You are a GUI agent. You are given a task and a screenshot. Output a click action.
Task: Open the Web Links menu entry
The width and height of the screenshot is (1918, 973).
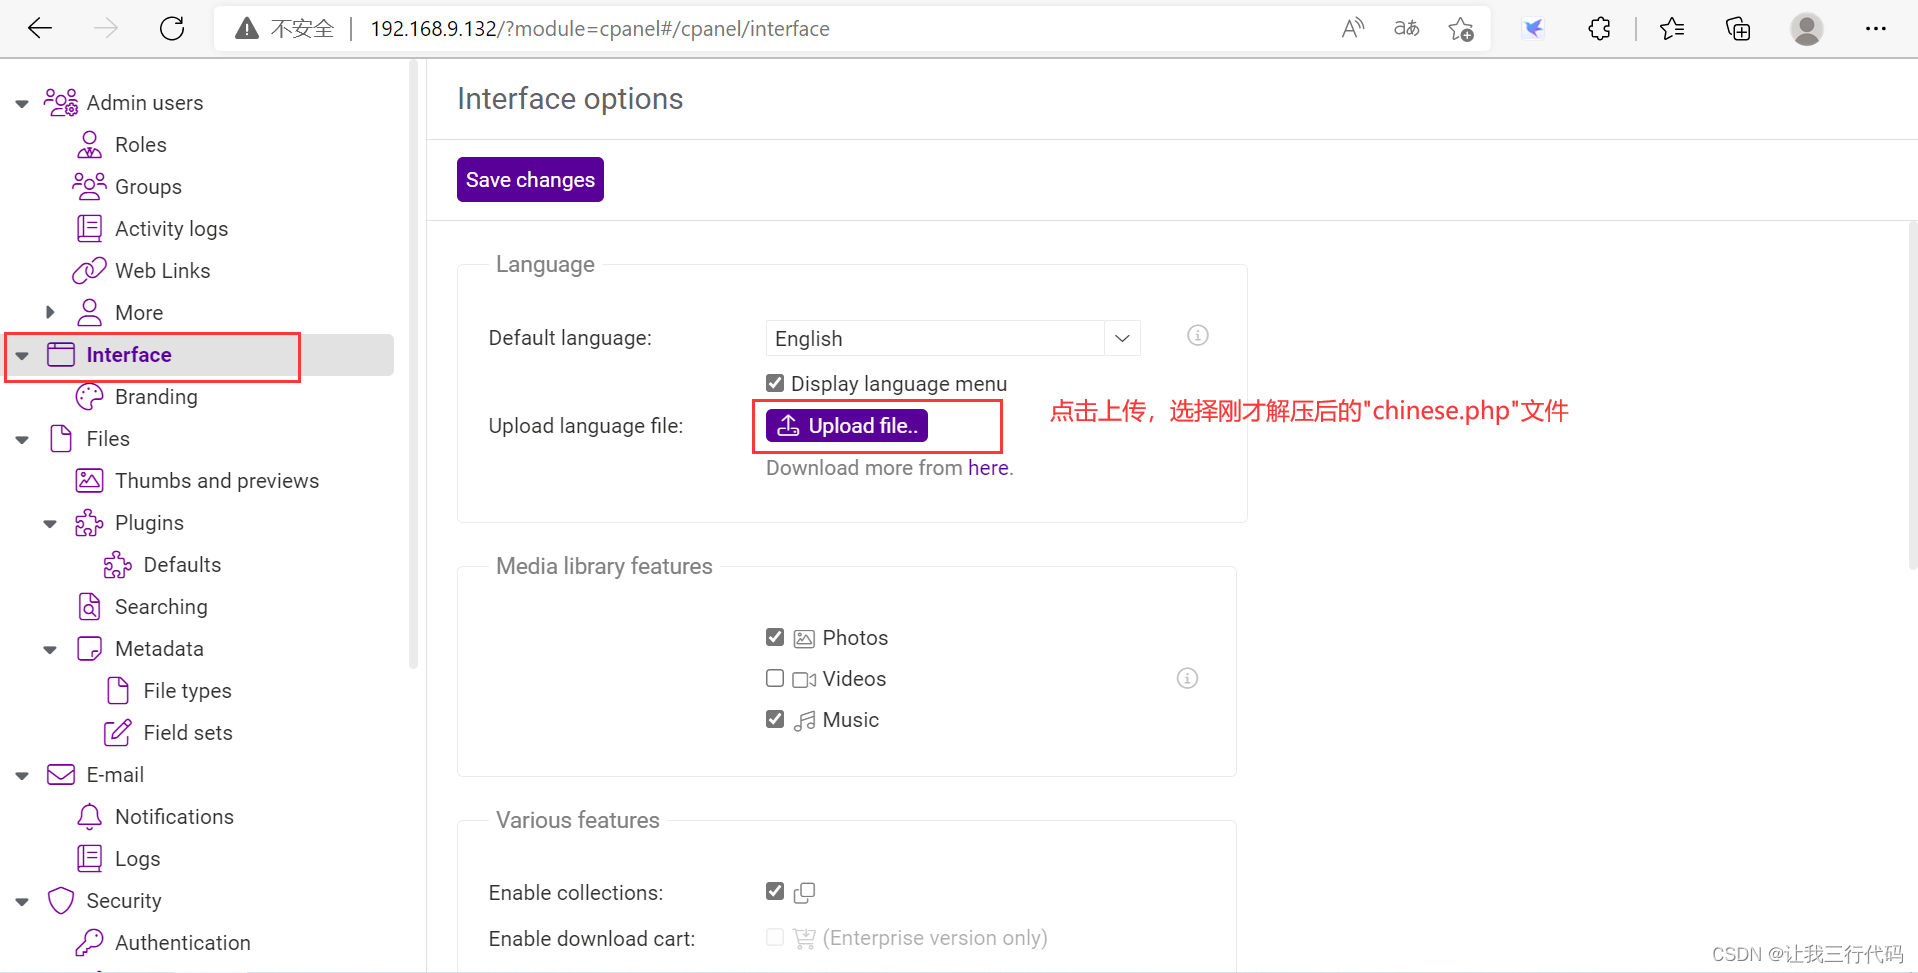pyautogui.click(x=162, y=271)
